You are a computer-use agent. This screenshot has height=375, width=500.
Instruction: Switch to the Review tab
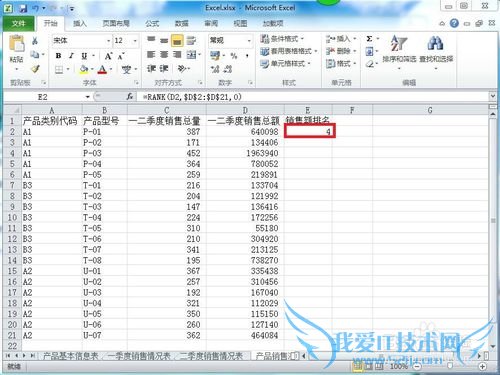tap(211, 23)
